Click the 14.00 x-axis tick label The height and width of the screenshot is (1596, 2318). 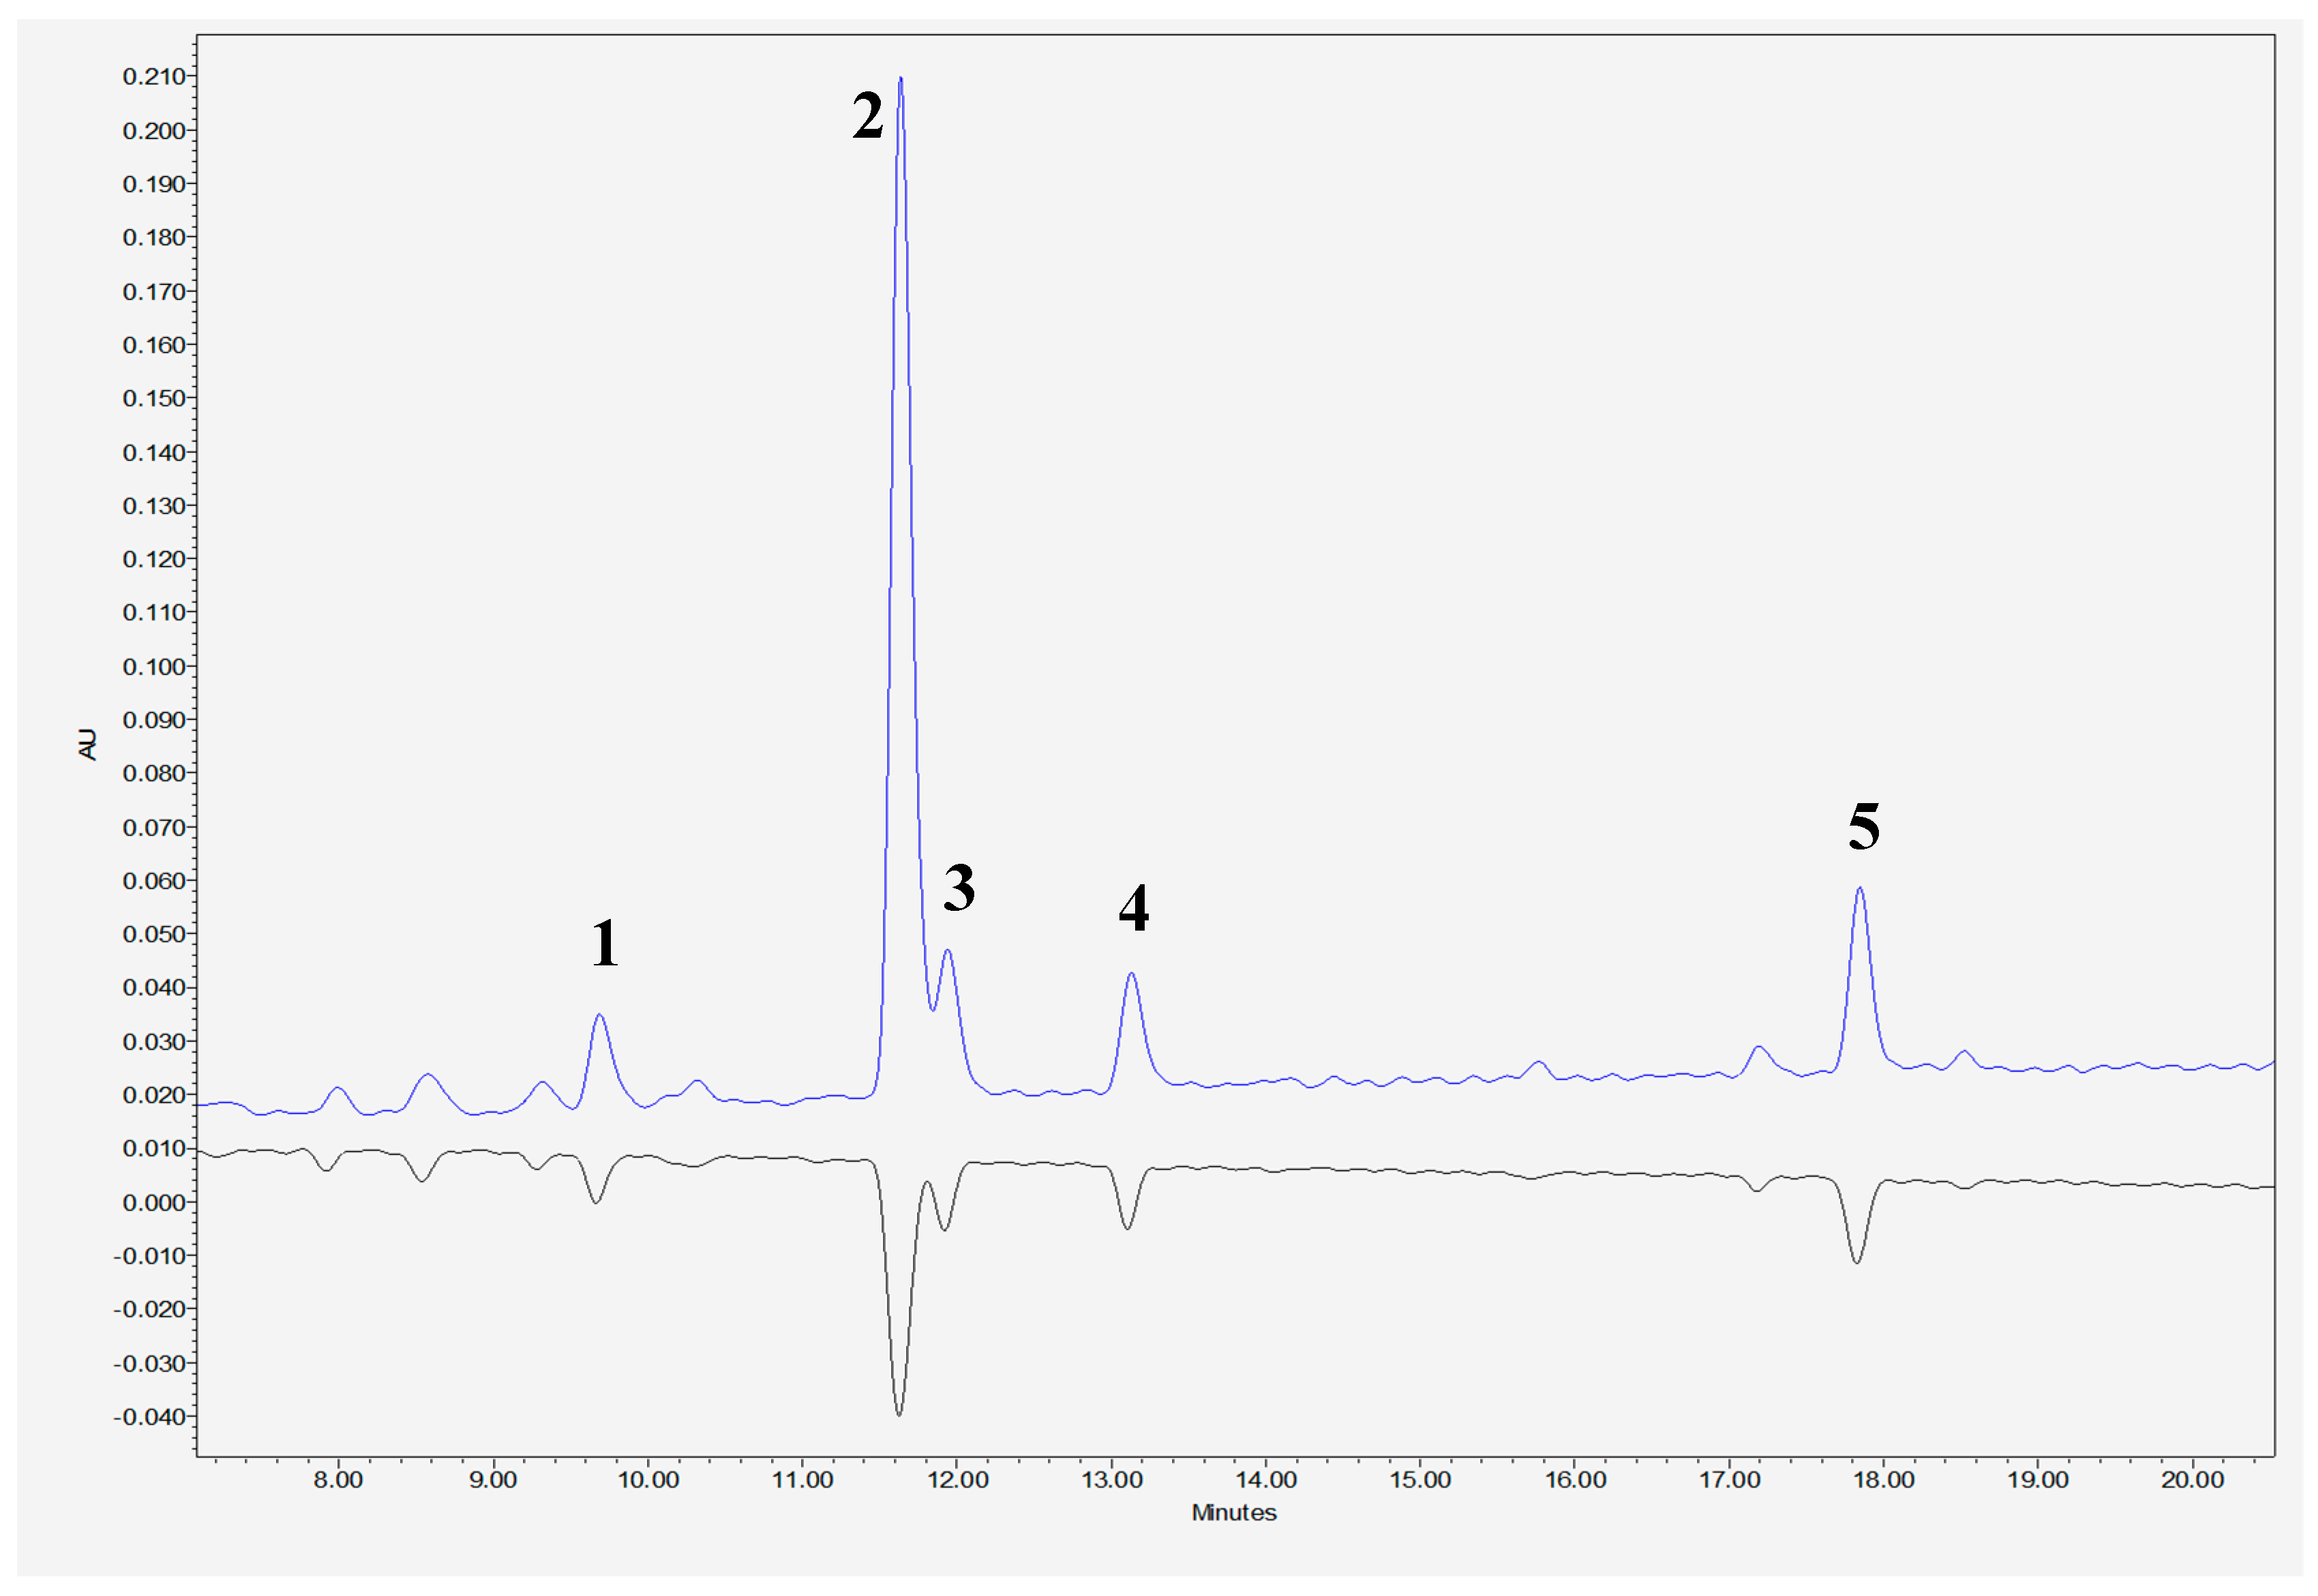pos(1265,1480)
